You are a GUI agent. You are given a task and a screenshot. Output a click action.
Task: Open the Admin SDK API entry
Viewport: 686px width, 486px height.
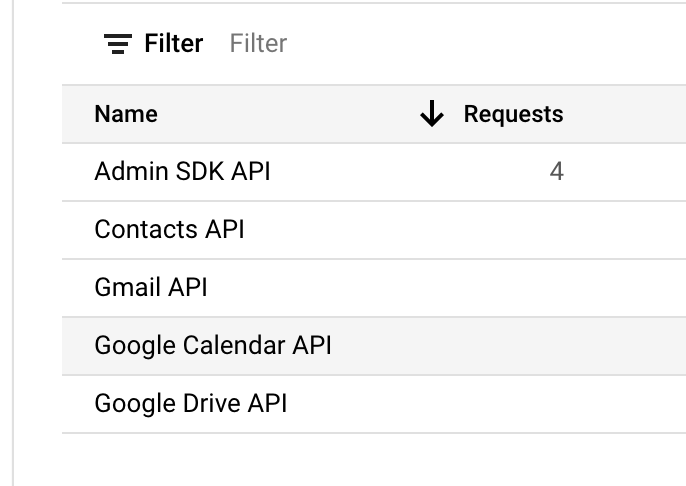182,171
